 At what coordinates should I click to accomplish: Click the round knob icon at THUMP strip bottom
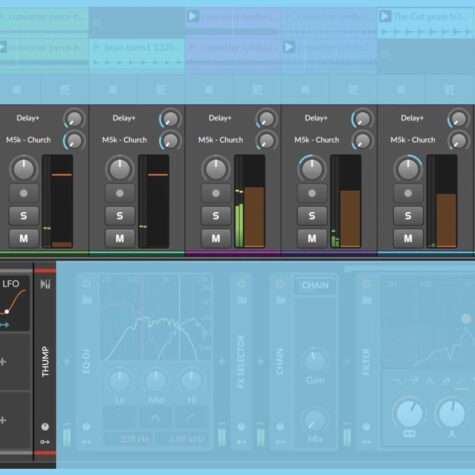[45, 427]
